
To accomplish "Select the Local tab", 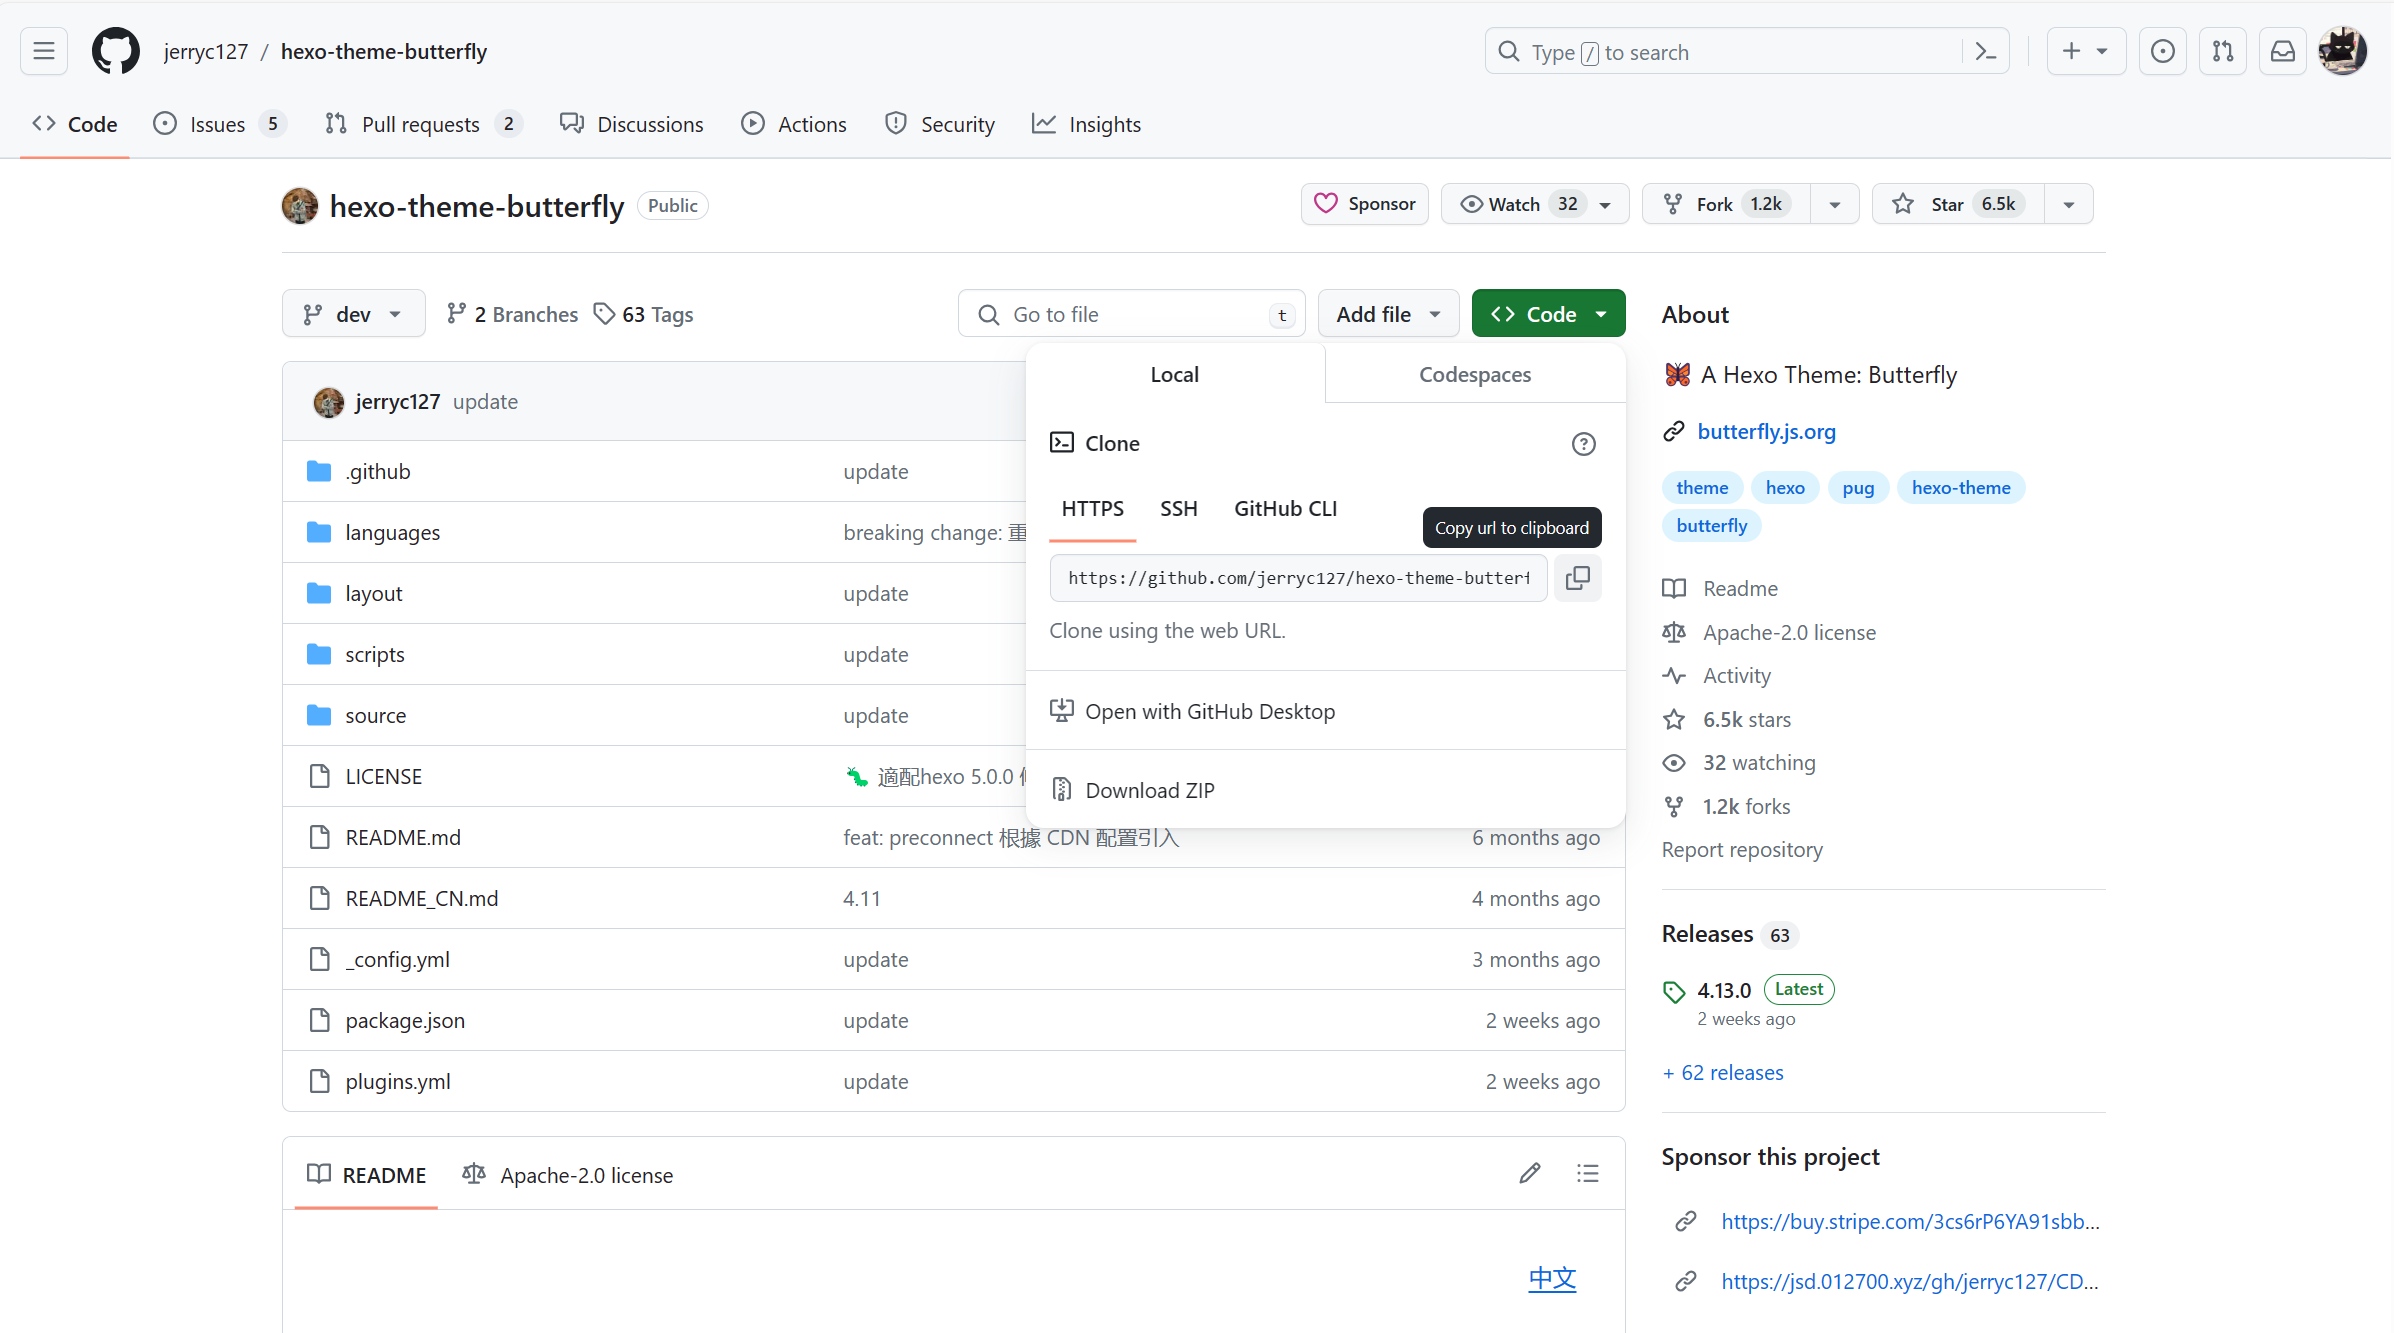I will point(1174,374).
